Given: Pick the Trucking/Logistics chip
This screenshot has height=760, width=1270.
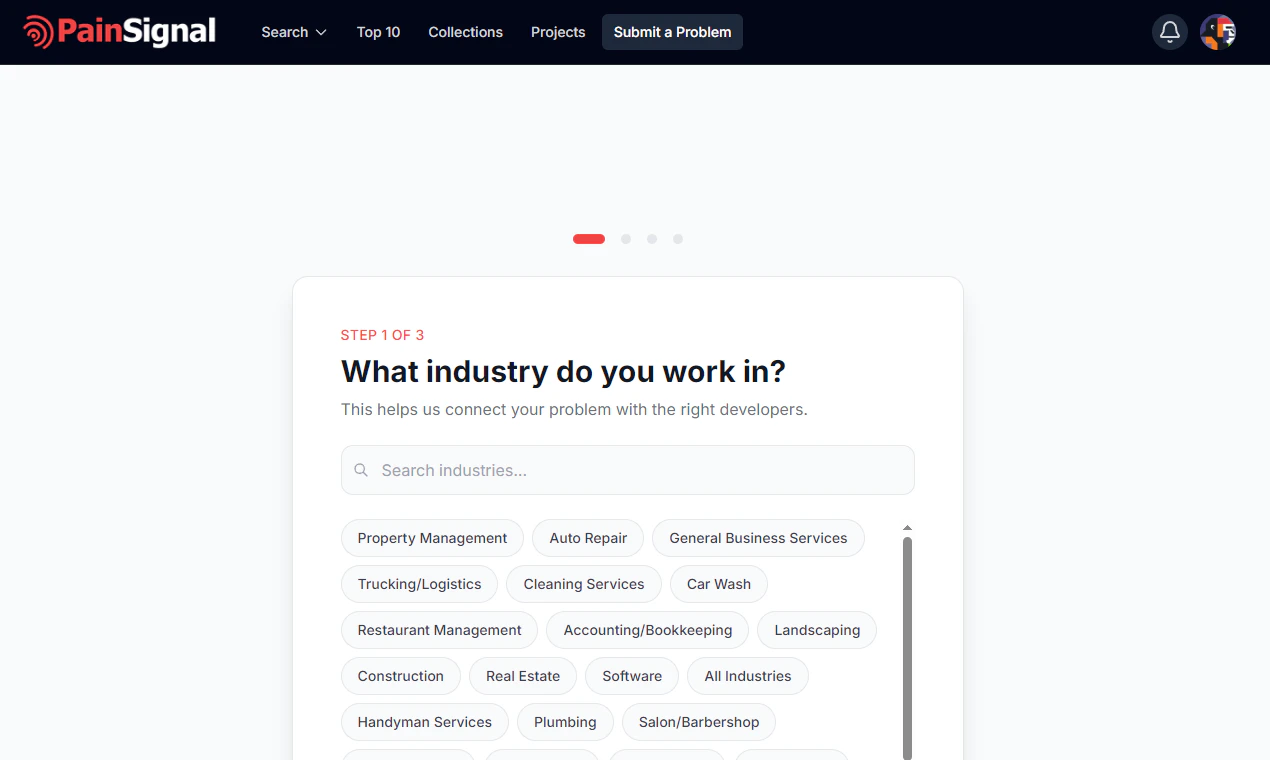Looking at the screenshot, I should (419, 584).
